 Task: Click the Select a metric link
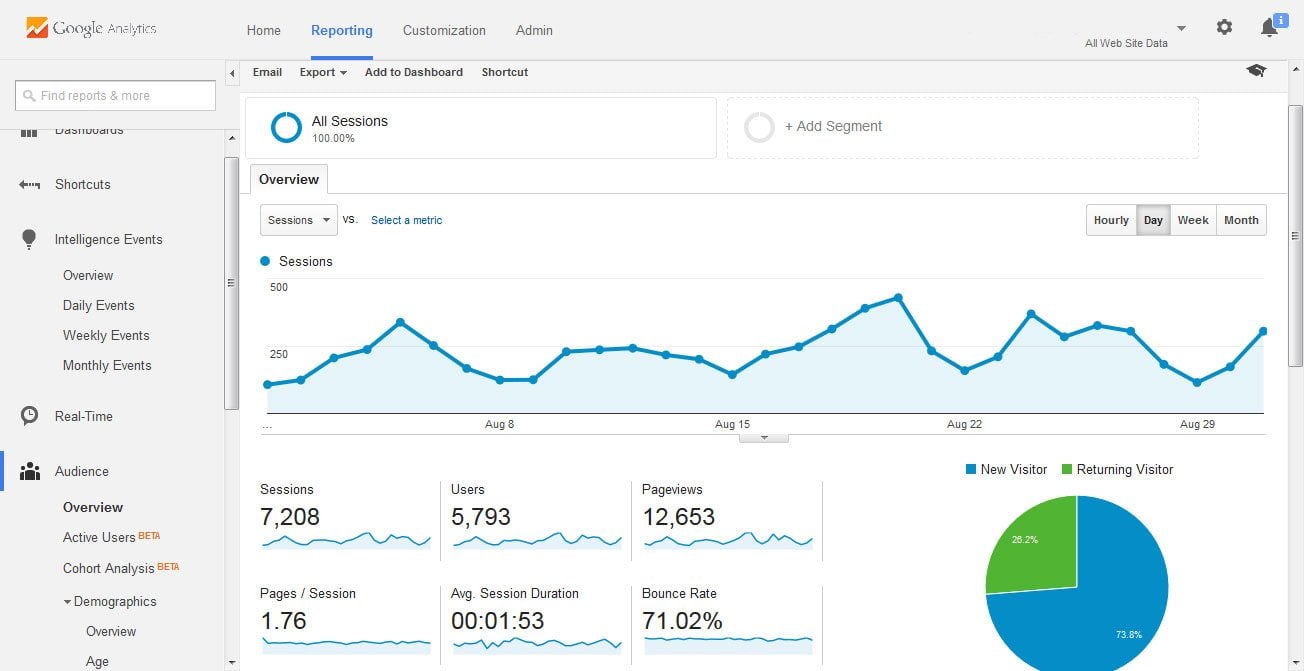[x=406, y=220]
